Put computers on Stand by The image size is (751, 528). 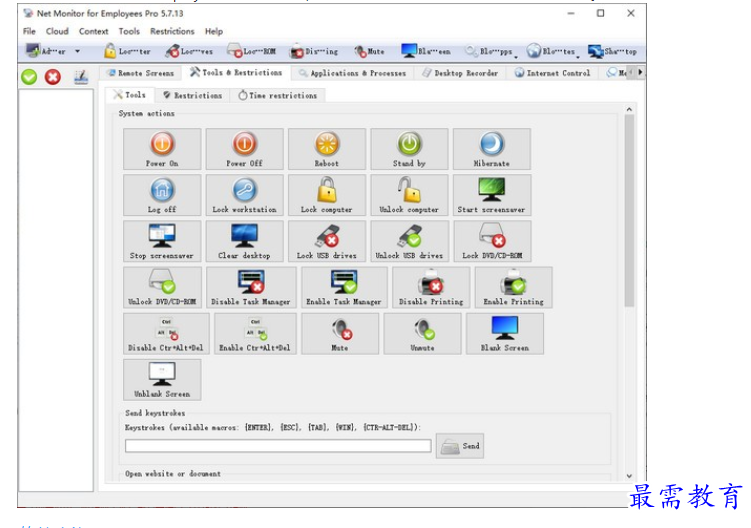click(x=409, y=149)
